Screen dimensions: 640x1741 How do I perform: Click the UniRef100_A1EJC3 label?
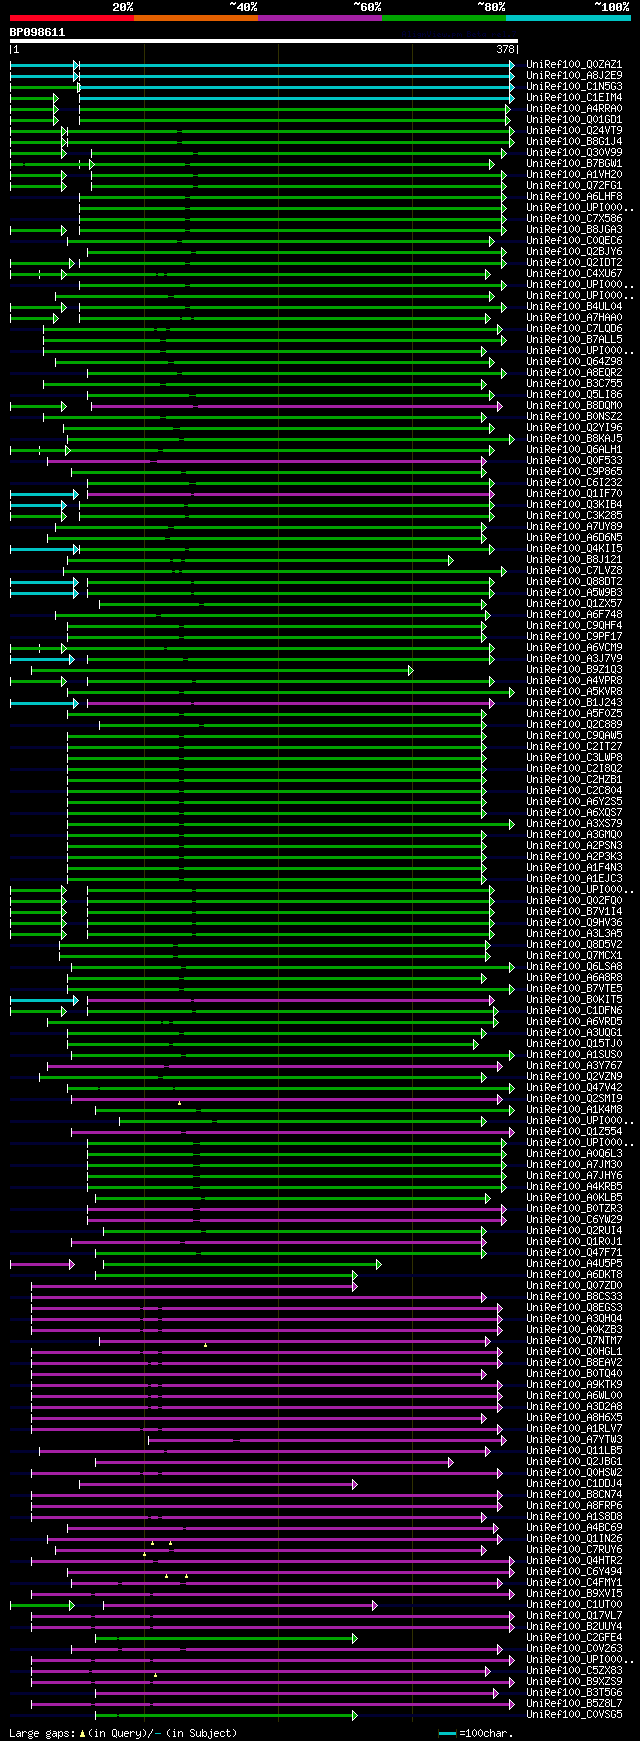(x=574, y=878)
